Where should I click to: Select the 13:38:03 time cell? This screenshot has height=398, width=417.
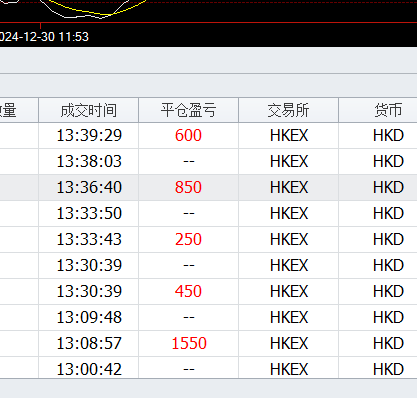point(89,161)
